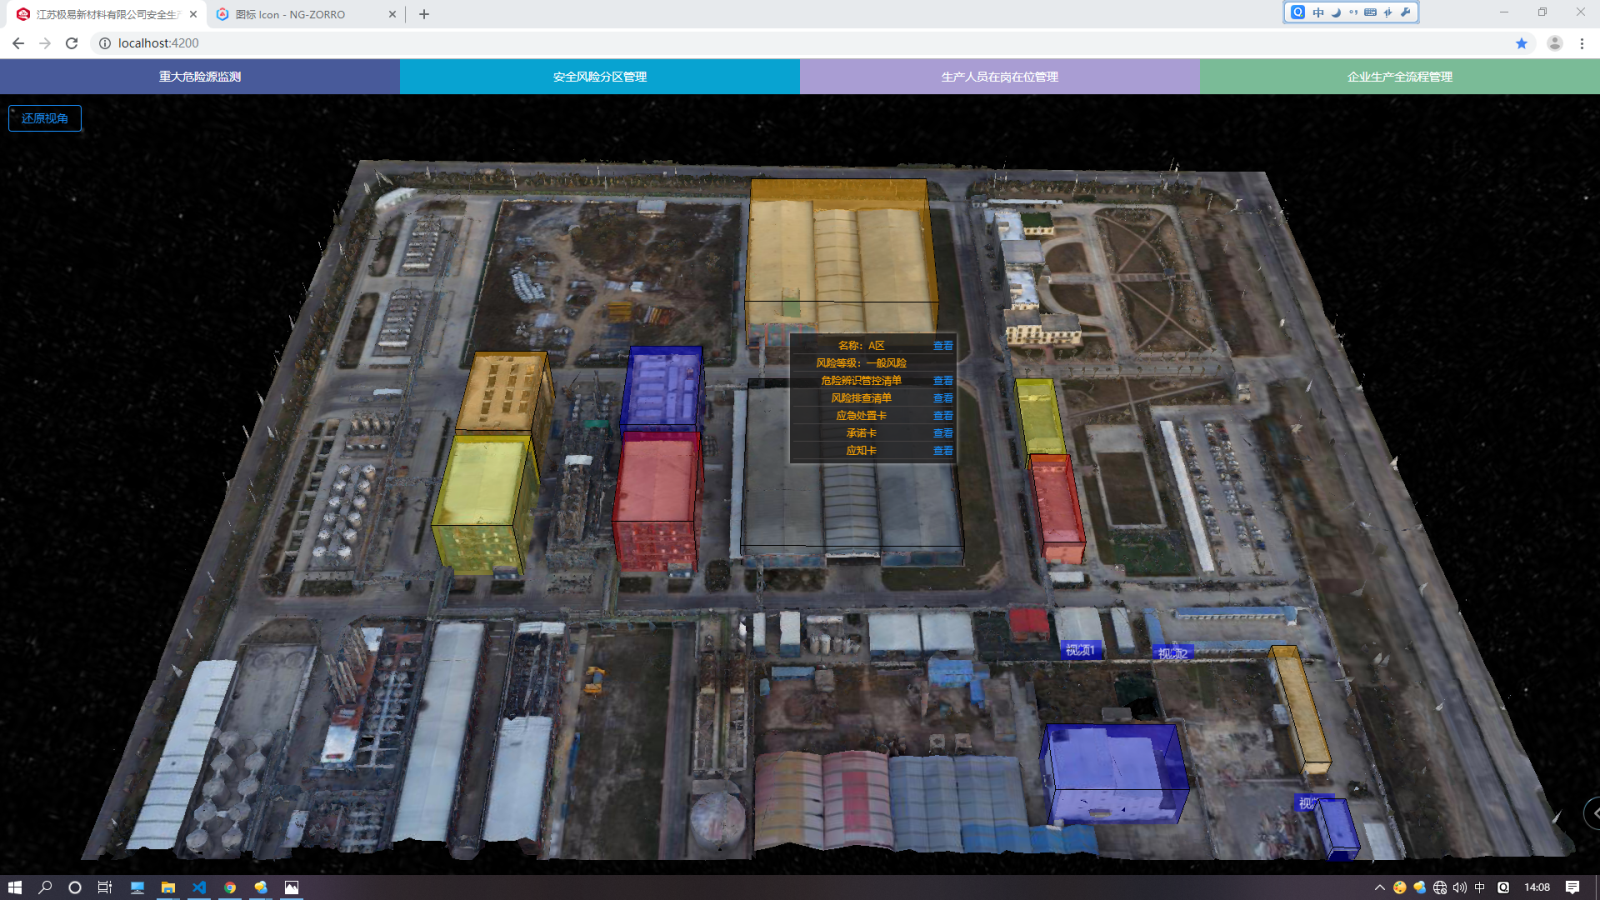Reload the page with the refresh icon
The width and height of the screenshot is (1600, 900).
(72, 43)
